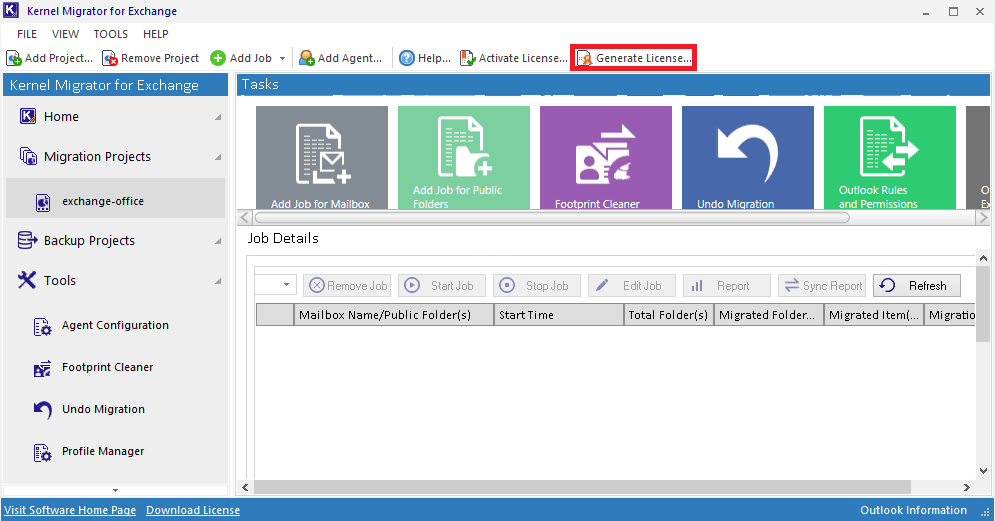Click the Generate License toolbar icon
This screenshot has width=995, height=521.
click(x=584, y=58)
